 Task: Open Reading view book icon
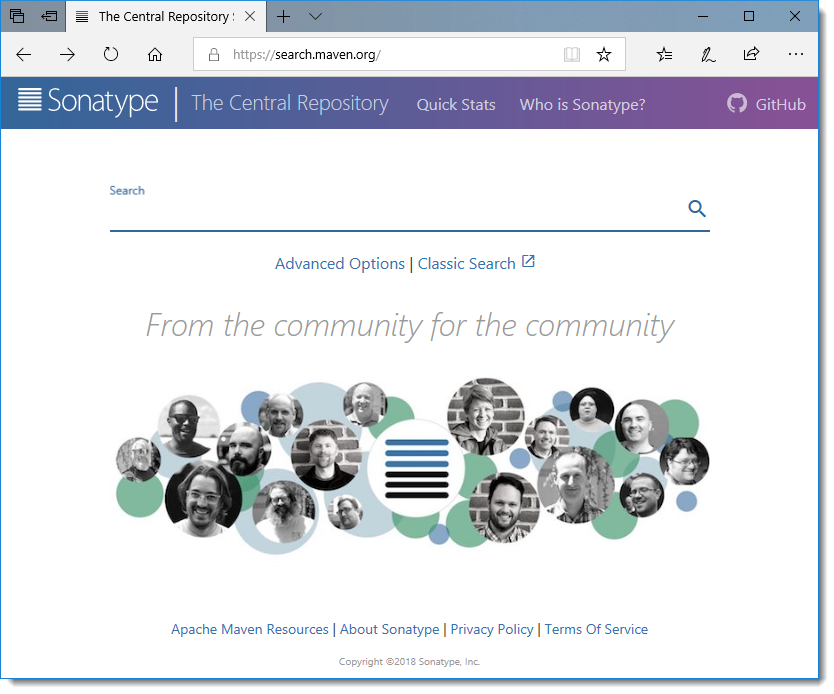(572, 54)
